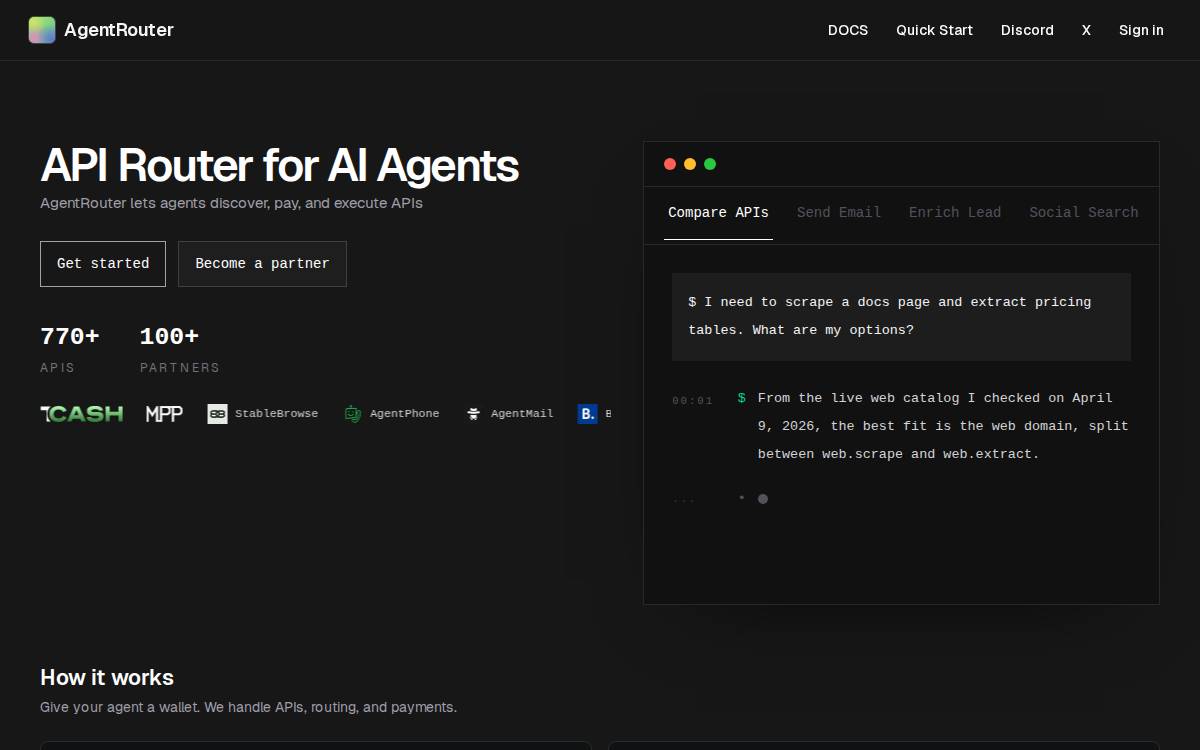This screenshot has height=750, width=1200.
Task: Click the scrape docs page prompt box
Action: (x=901, y=316)
